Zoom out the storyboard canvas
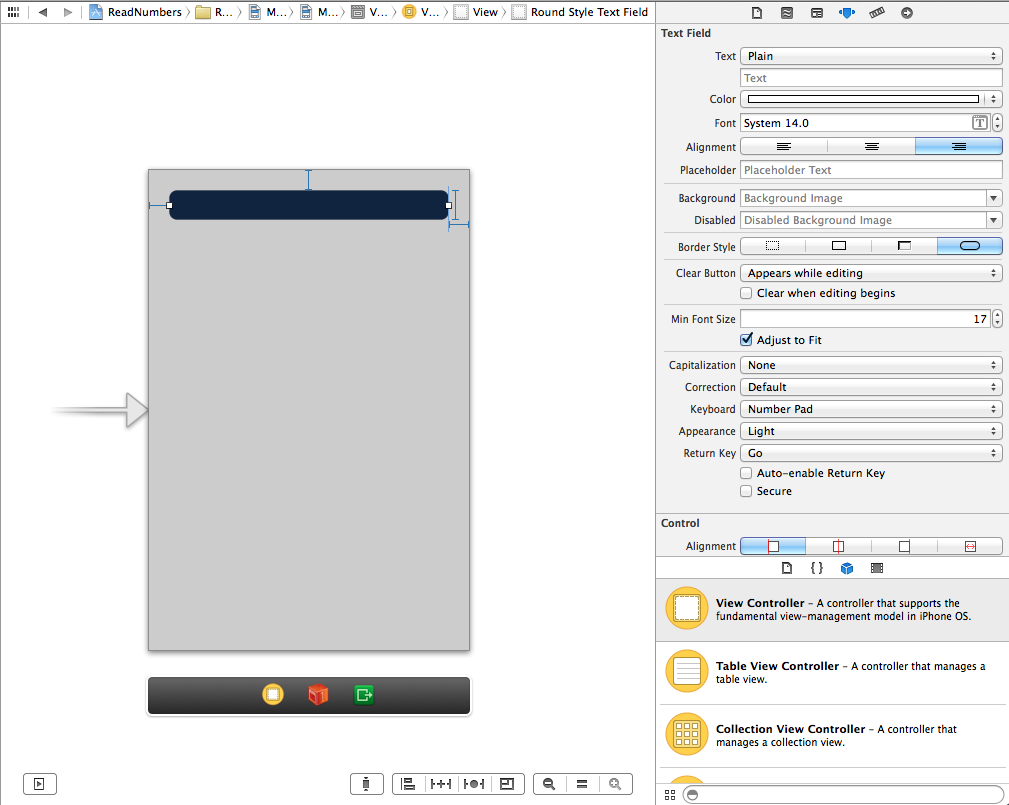This screenshot has width=1009, height=805. point(549,784)
